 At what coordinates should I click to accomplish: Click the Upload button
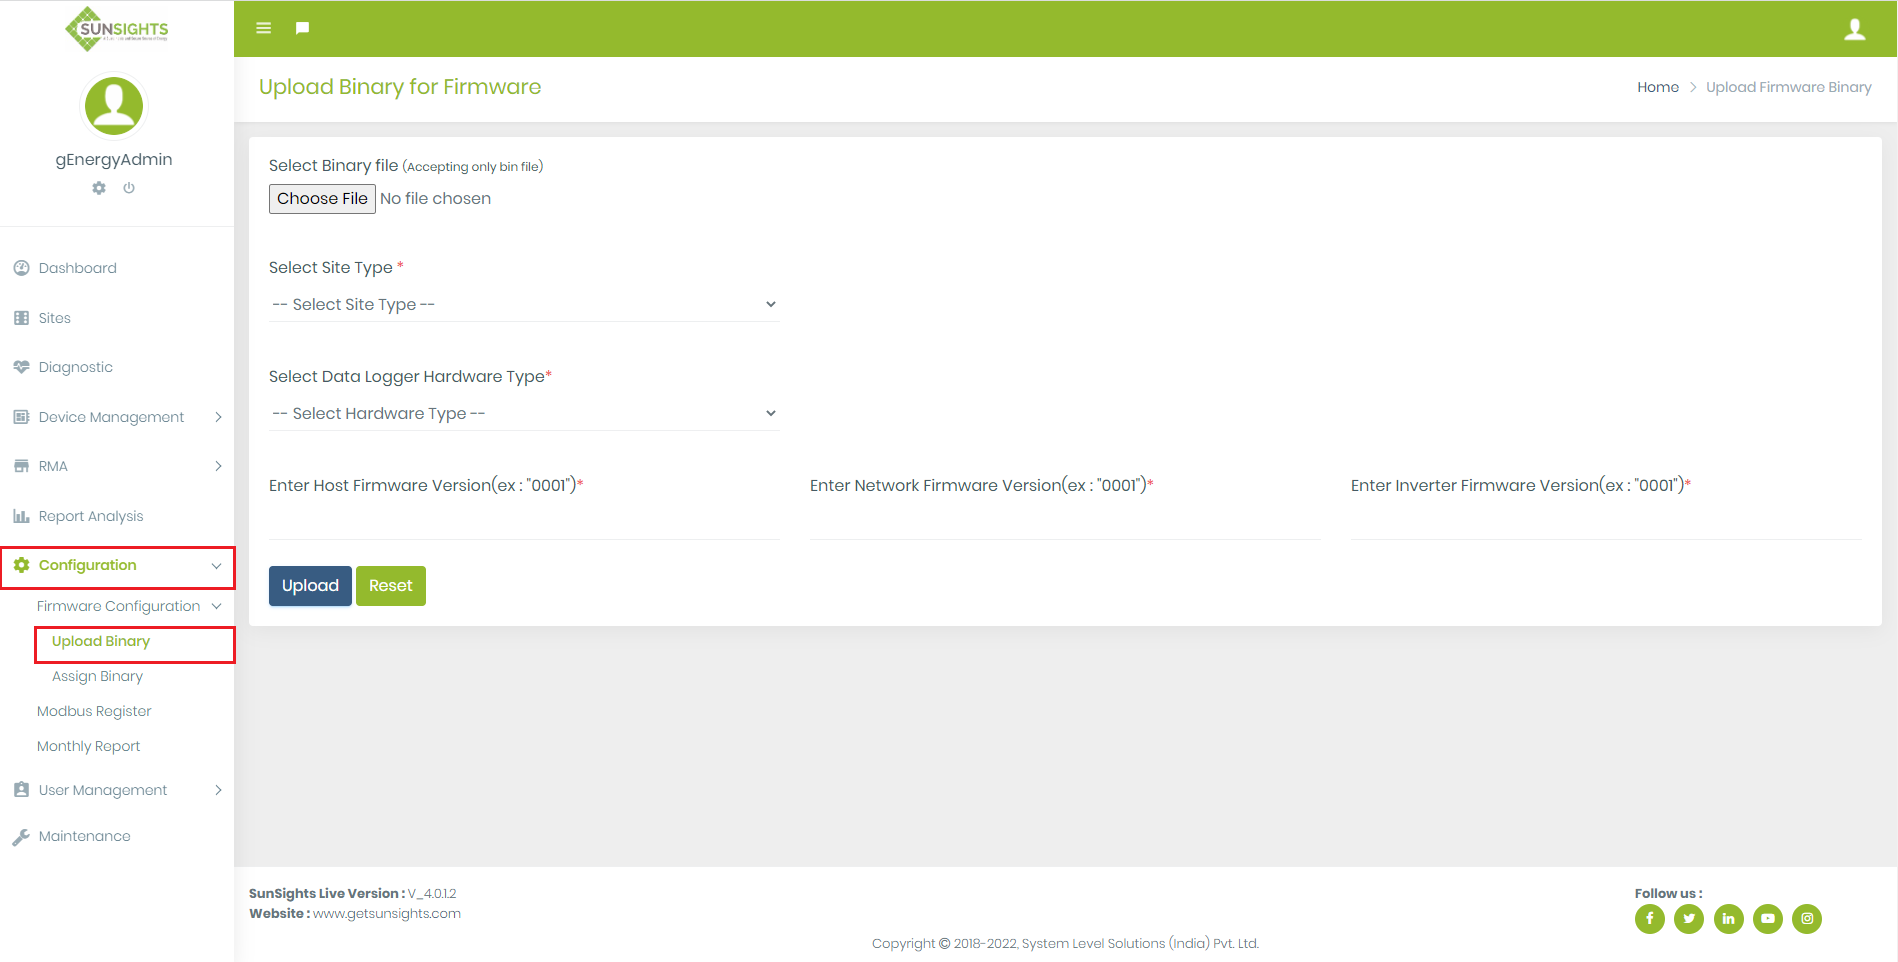click(x=310, y=586)
